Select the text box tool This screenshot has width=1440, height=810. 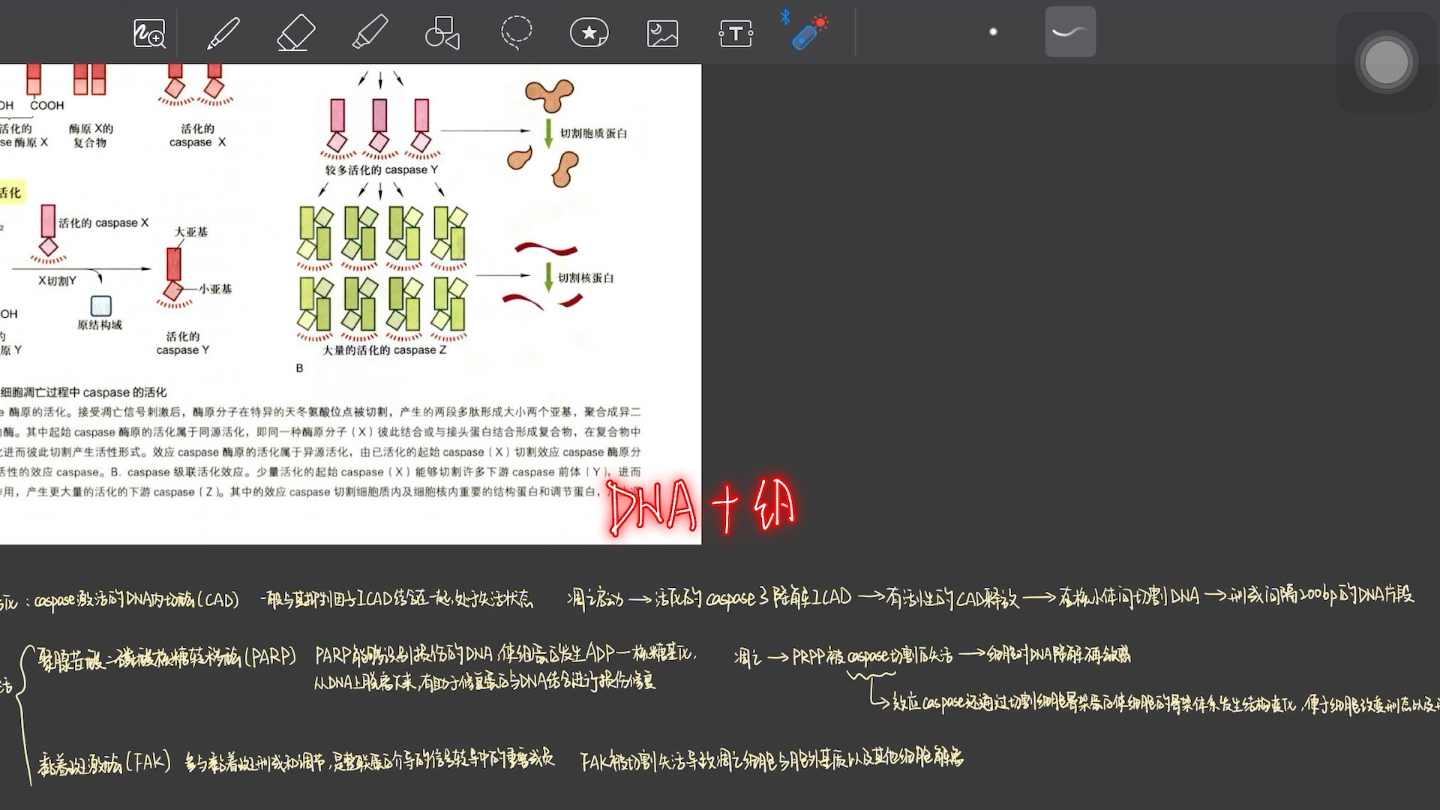[x=735, y=31]
